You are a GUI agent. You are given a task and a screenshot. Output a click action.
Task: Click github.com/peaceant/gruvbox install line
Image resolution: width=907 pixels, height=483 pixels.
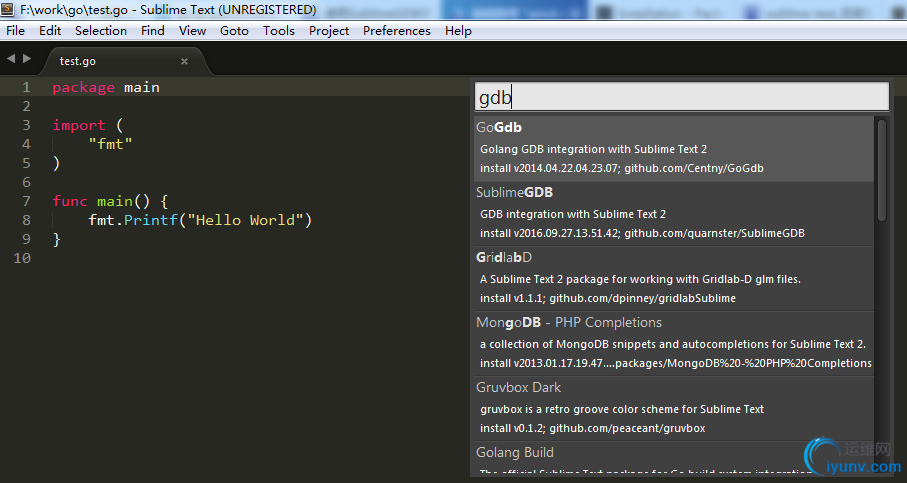(593, 429)
